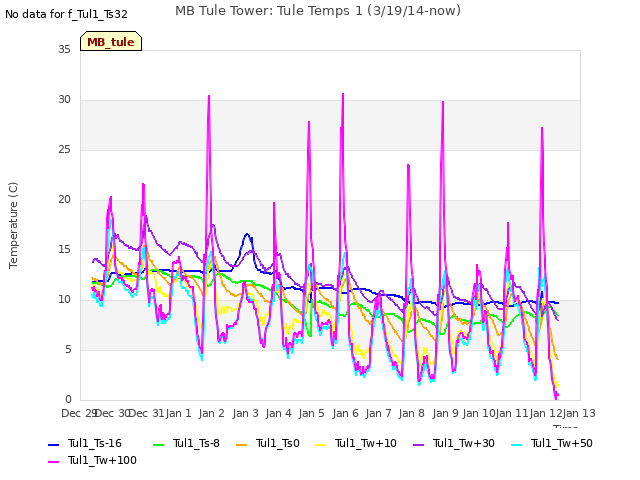Select the Tul1_Tw+50 legend entry
The image size is (640, 480).
[552, 443]
